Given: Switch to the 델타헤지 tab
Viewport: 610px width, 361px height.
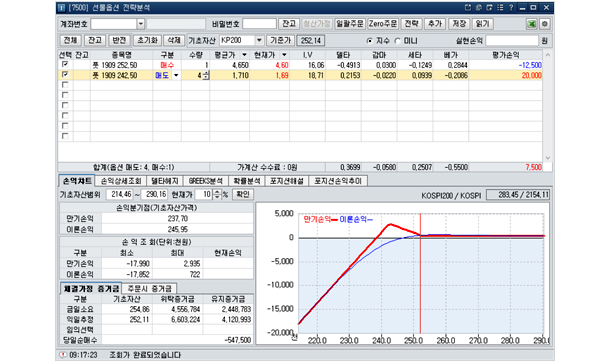Looking at the screenshot, I should point(165,181).
